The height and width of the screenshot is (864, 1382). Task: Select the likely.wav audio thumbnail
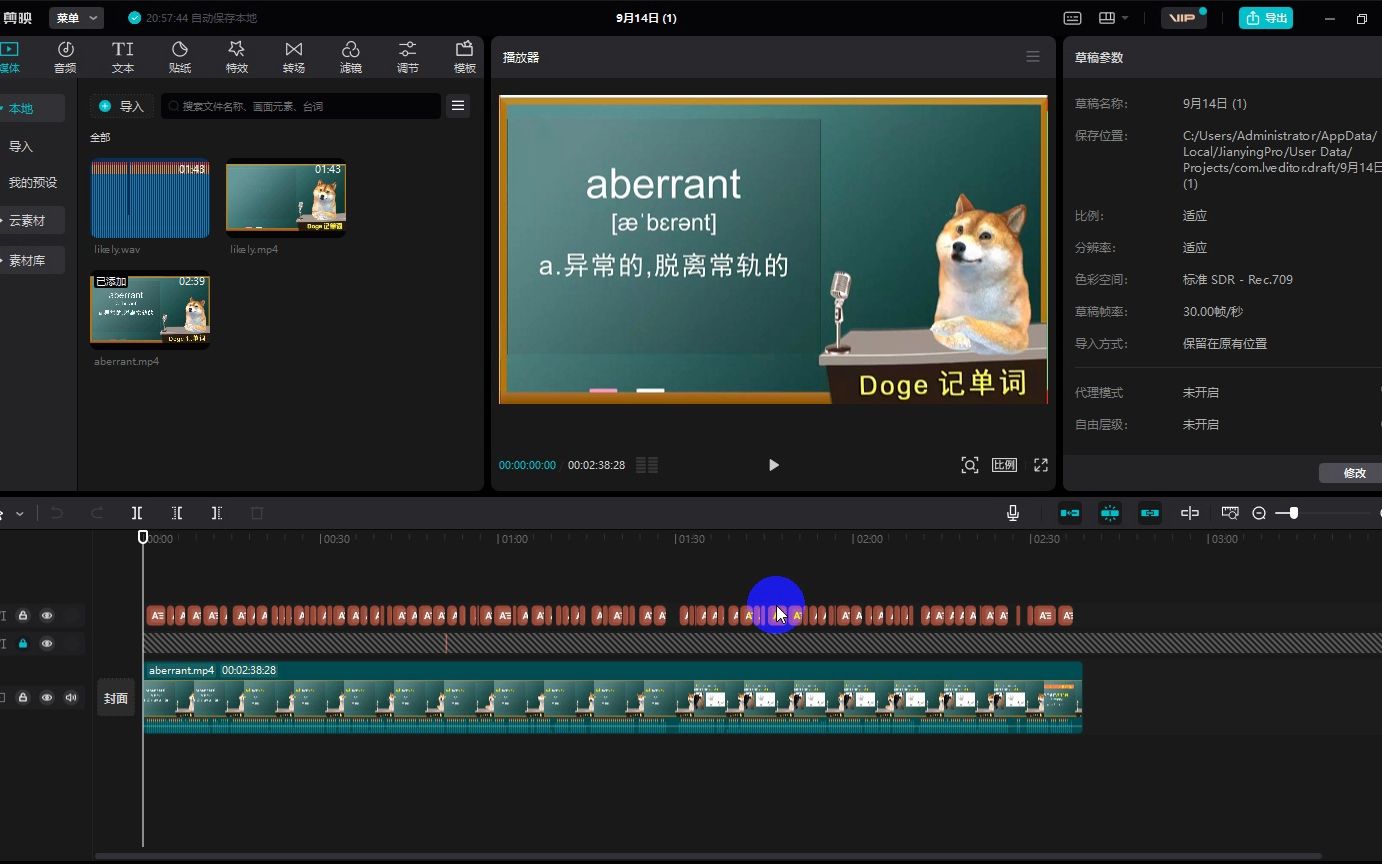click(x=150, y=199)
